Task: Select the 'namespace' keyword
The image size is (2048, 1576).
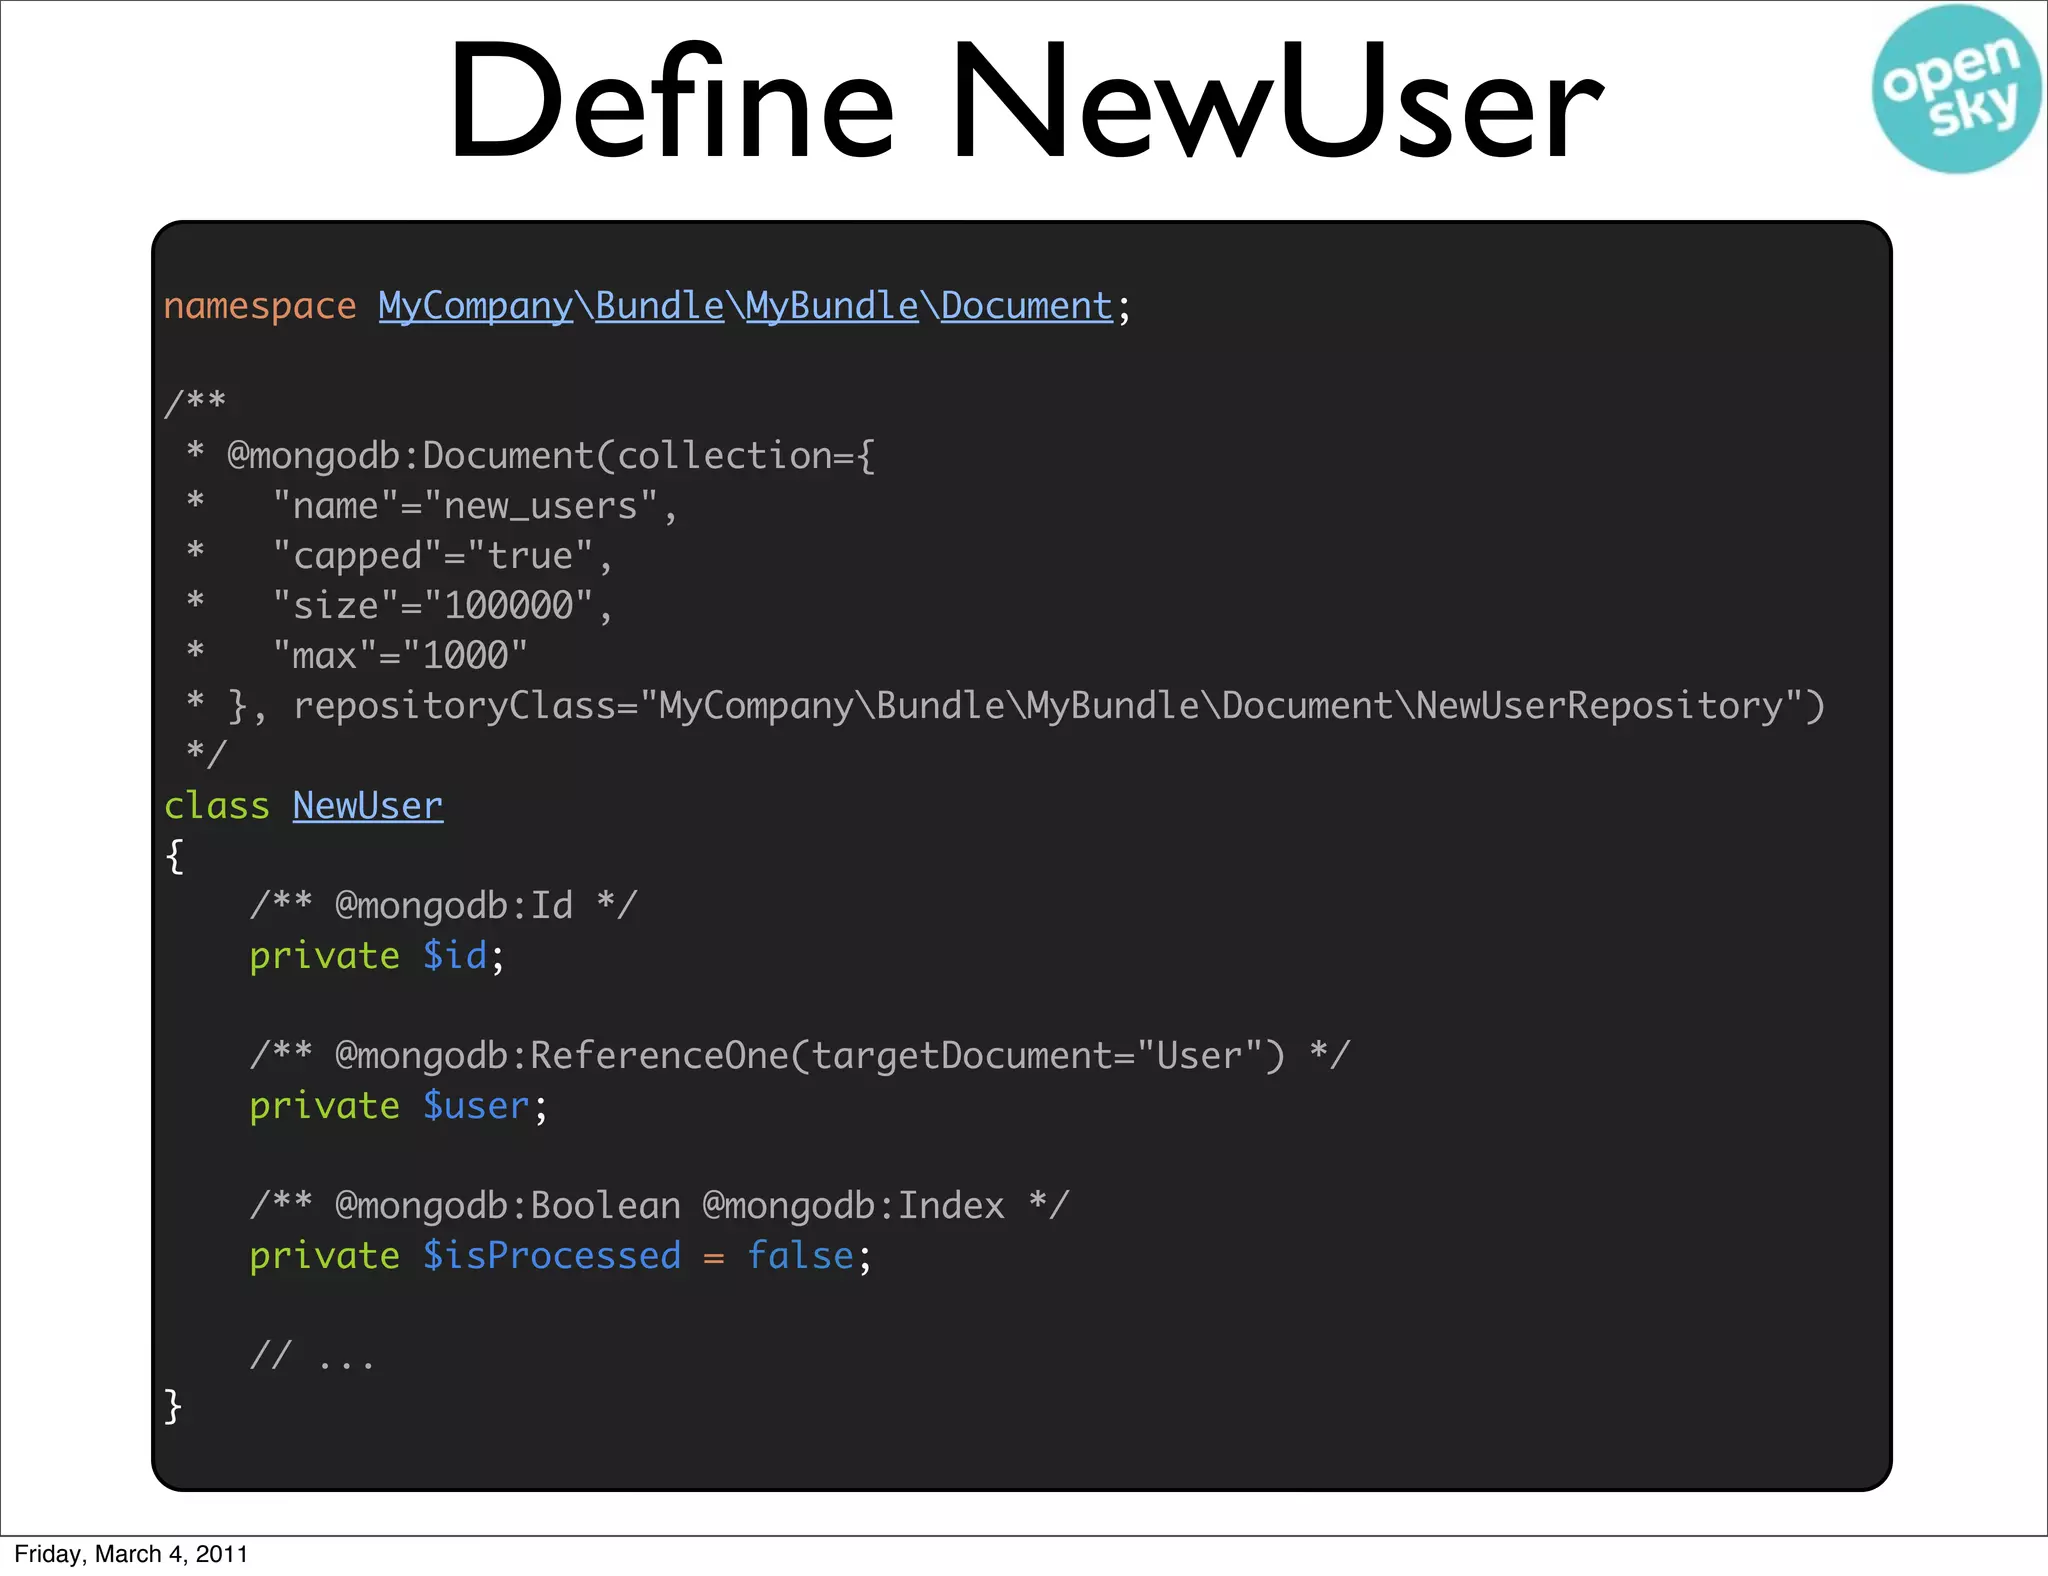Action: click(x=260, y=306)
